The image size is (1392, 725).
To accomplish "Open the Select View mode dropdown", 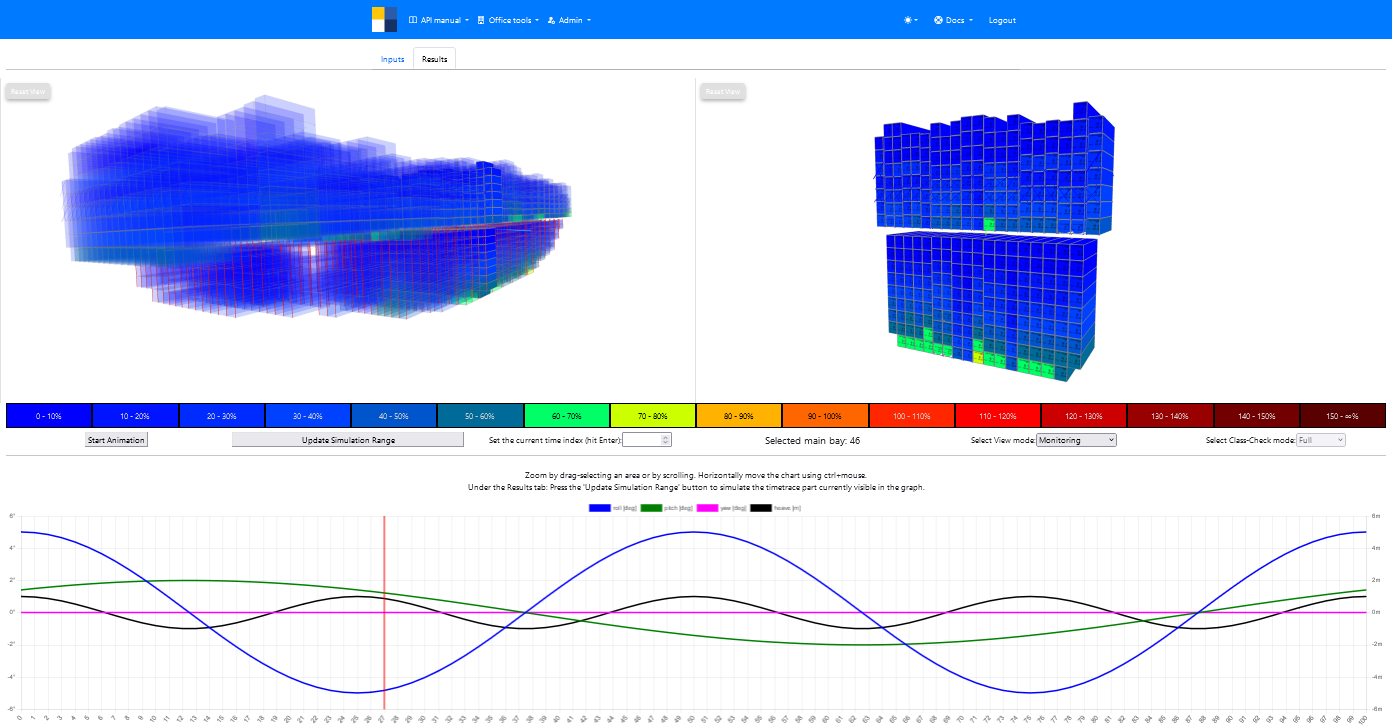I will (1076, 440).
